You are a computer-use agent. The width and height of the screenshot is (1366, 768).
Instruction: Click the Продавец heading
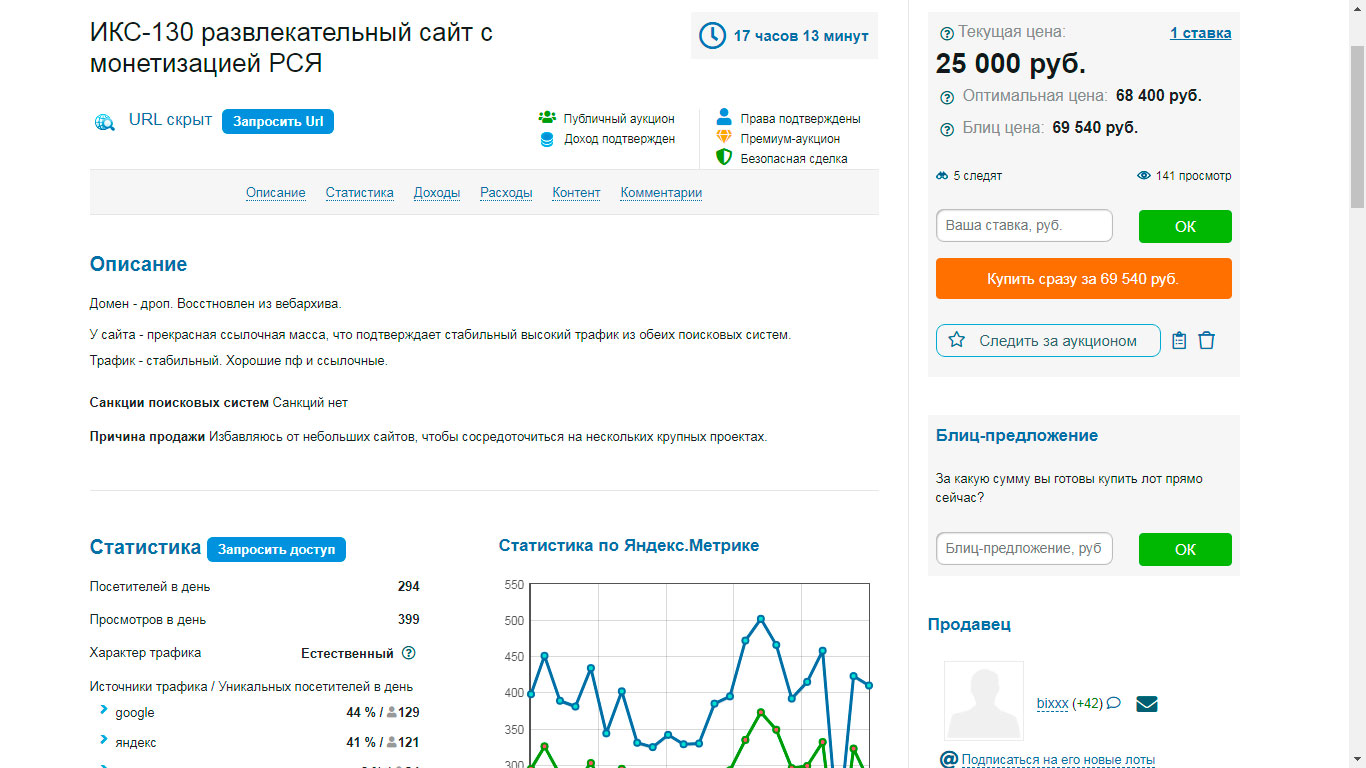(x=970, y=625)
